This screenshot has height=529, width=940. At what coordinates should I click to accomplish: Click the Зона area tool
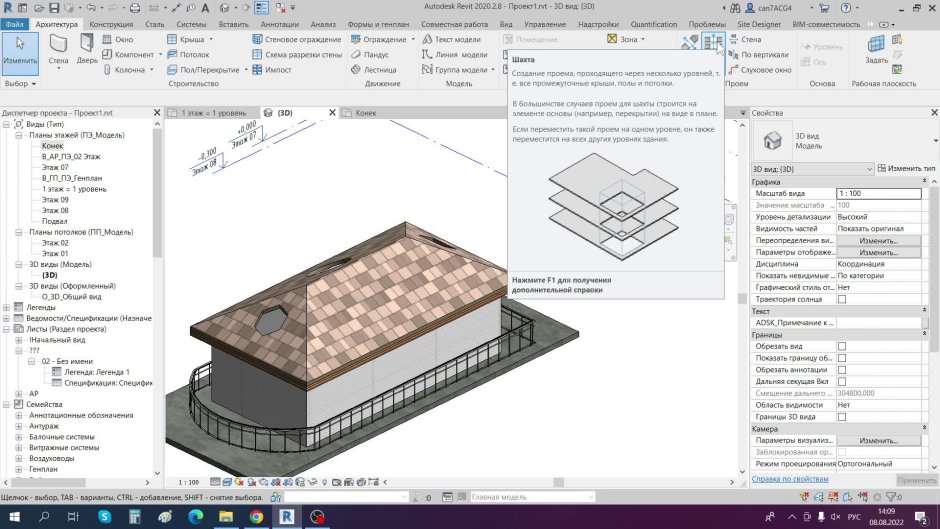tap(625, 39)
